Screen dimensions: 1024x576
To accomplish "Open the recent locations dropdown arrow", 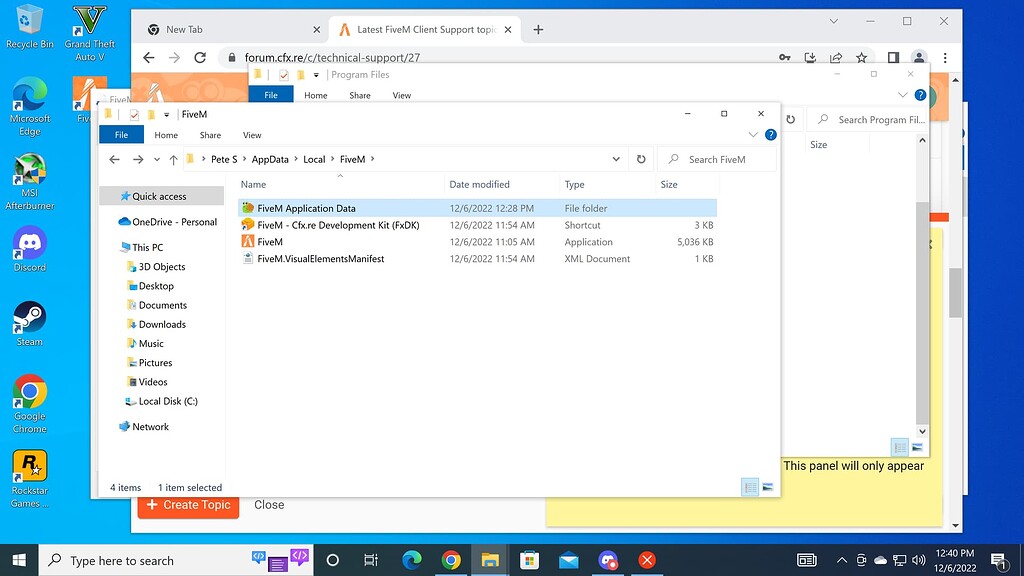I will (x=156, y=159).
